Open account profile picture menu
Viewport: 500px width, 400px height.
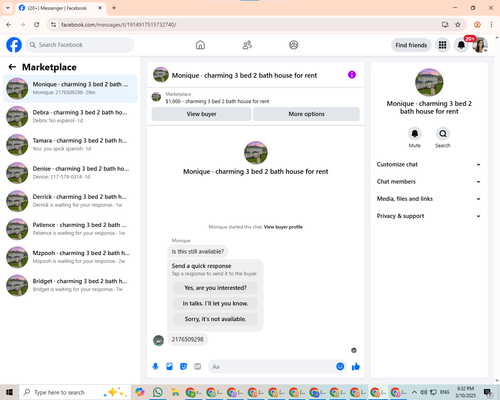(480, 45)
